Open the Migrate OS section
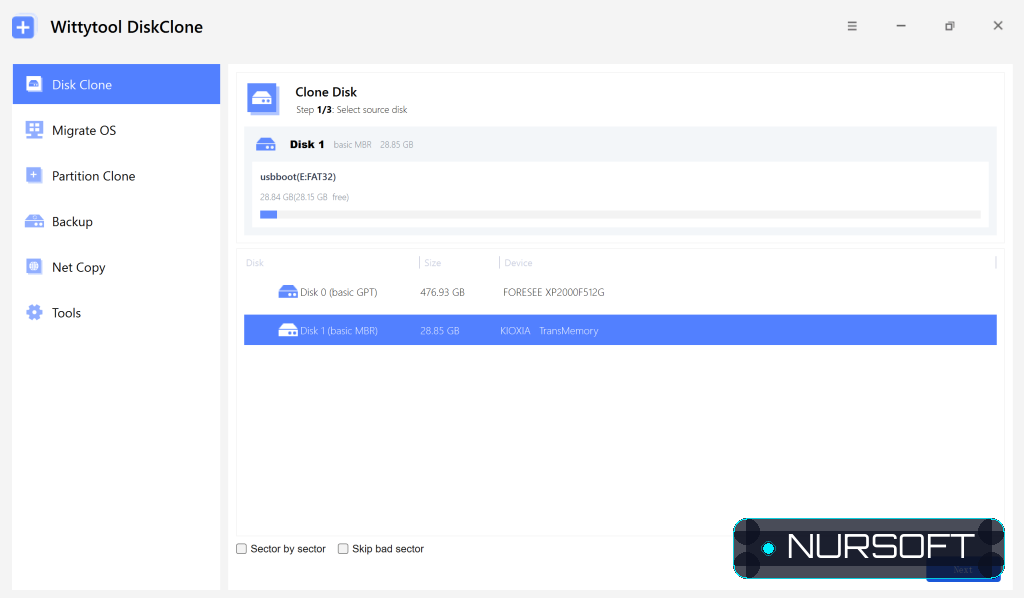Viewport: 1024px width, 598px height. (116, 130)
